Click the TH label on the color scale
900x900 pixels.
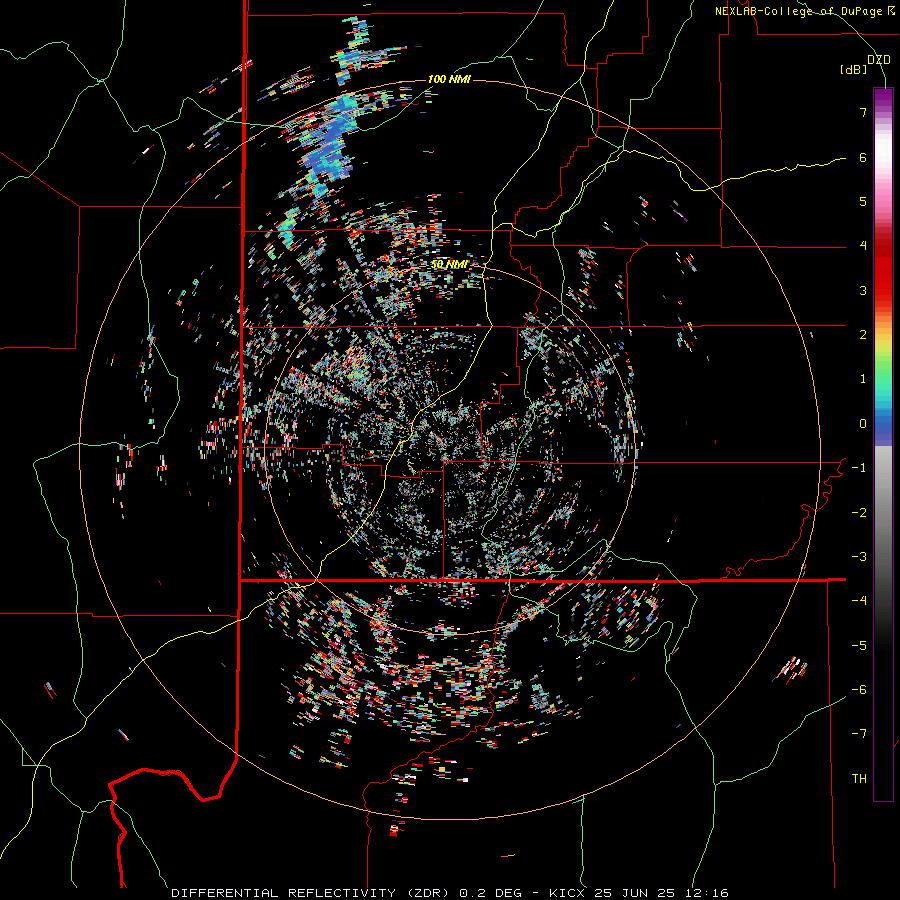(859, 778)
